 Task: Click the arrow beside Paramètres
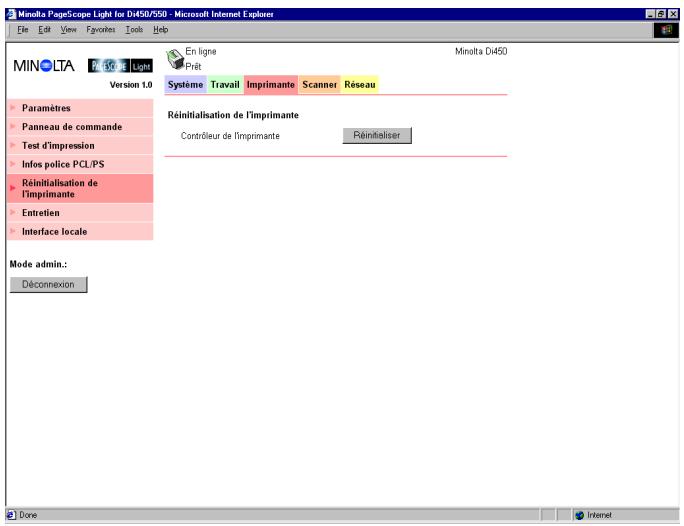13,107
